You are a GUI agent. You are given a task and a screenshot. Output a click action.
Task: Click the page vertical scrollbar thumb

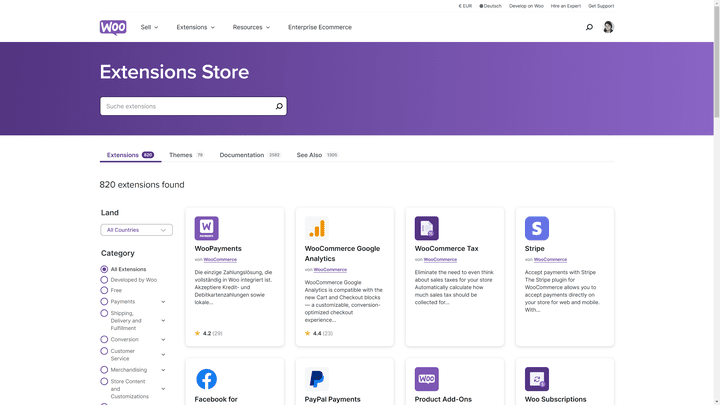(x=716, y=61)
